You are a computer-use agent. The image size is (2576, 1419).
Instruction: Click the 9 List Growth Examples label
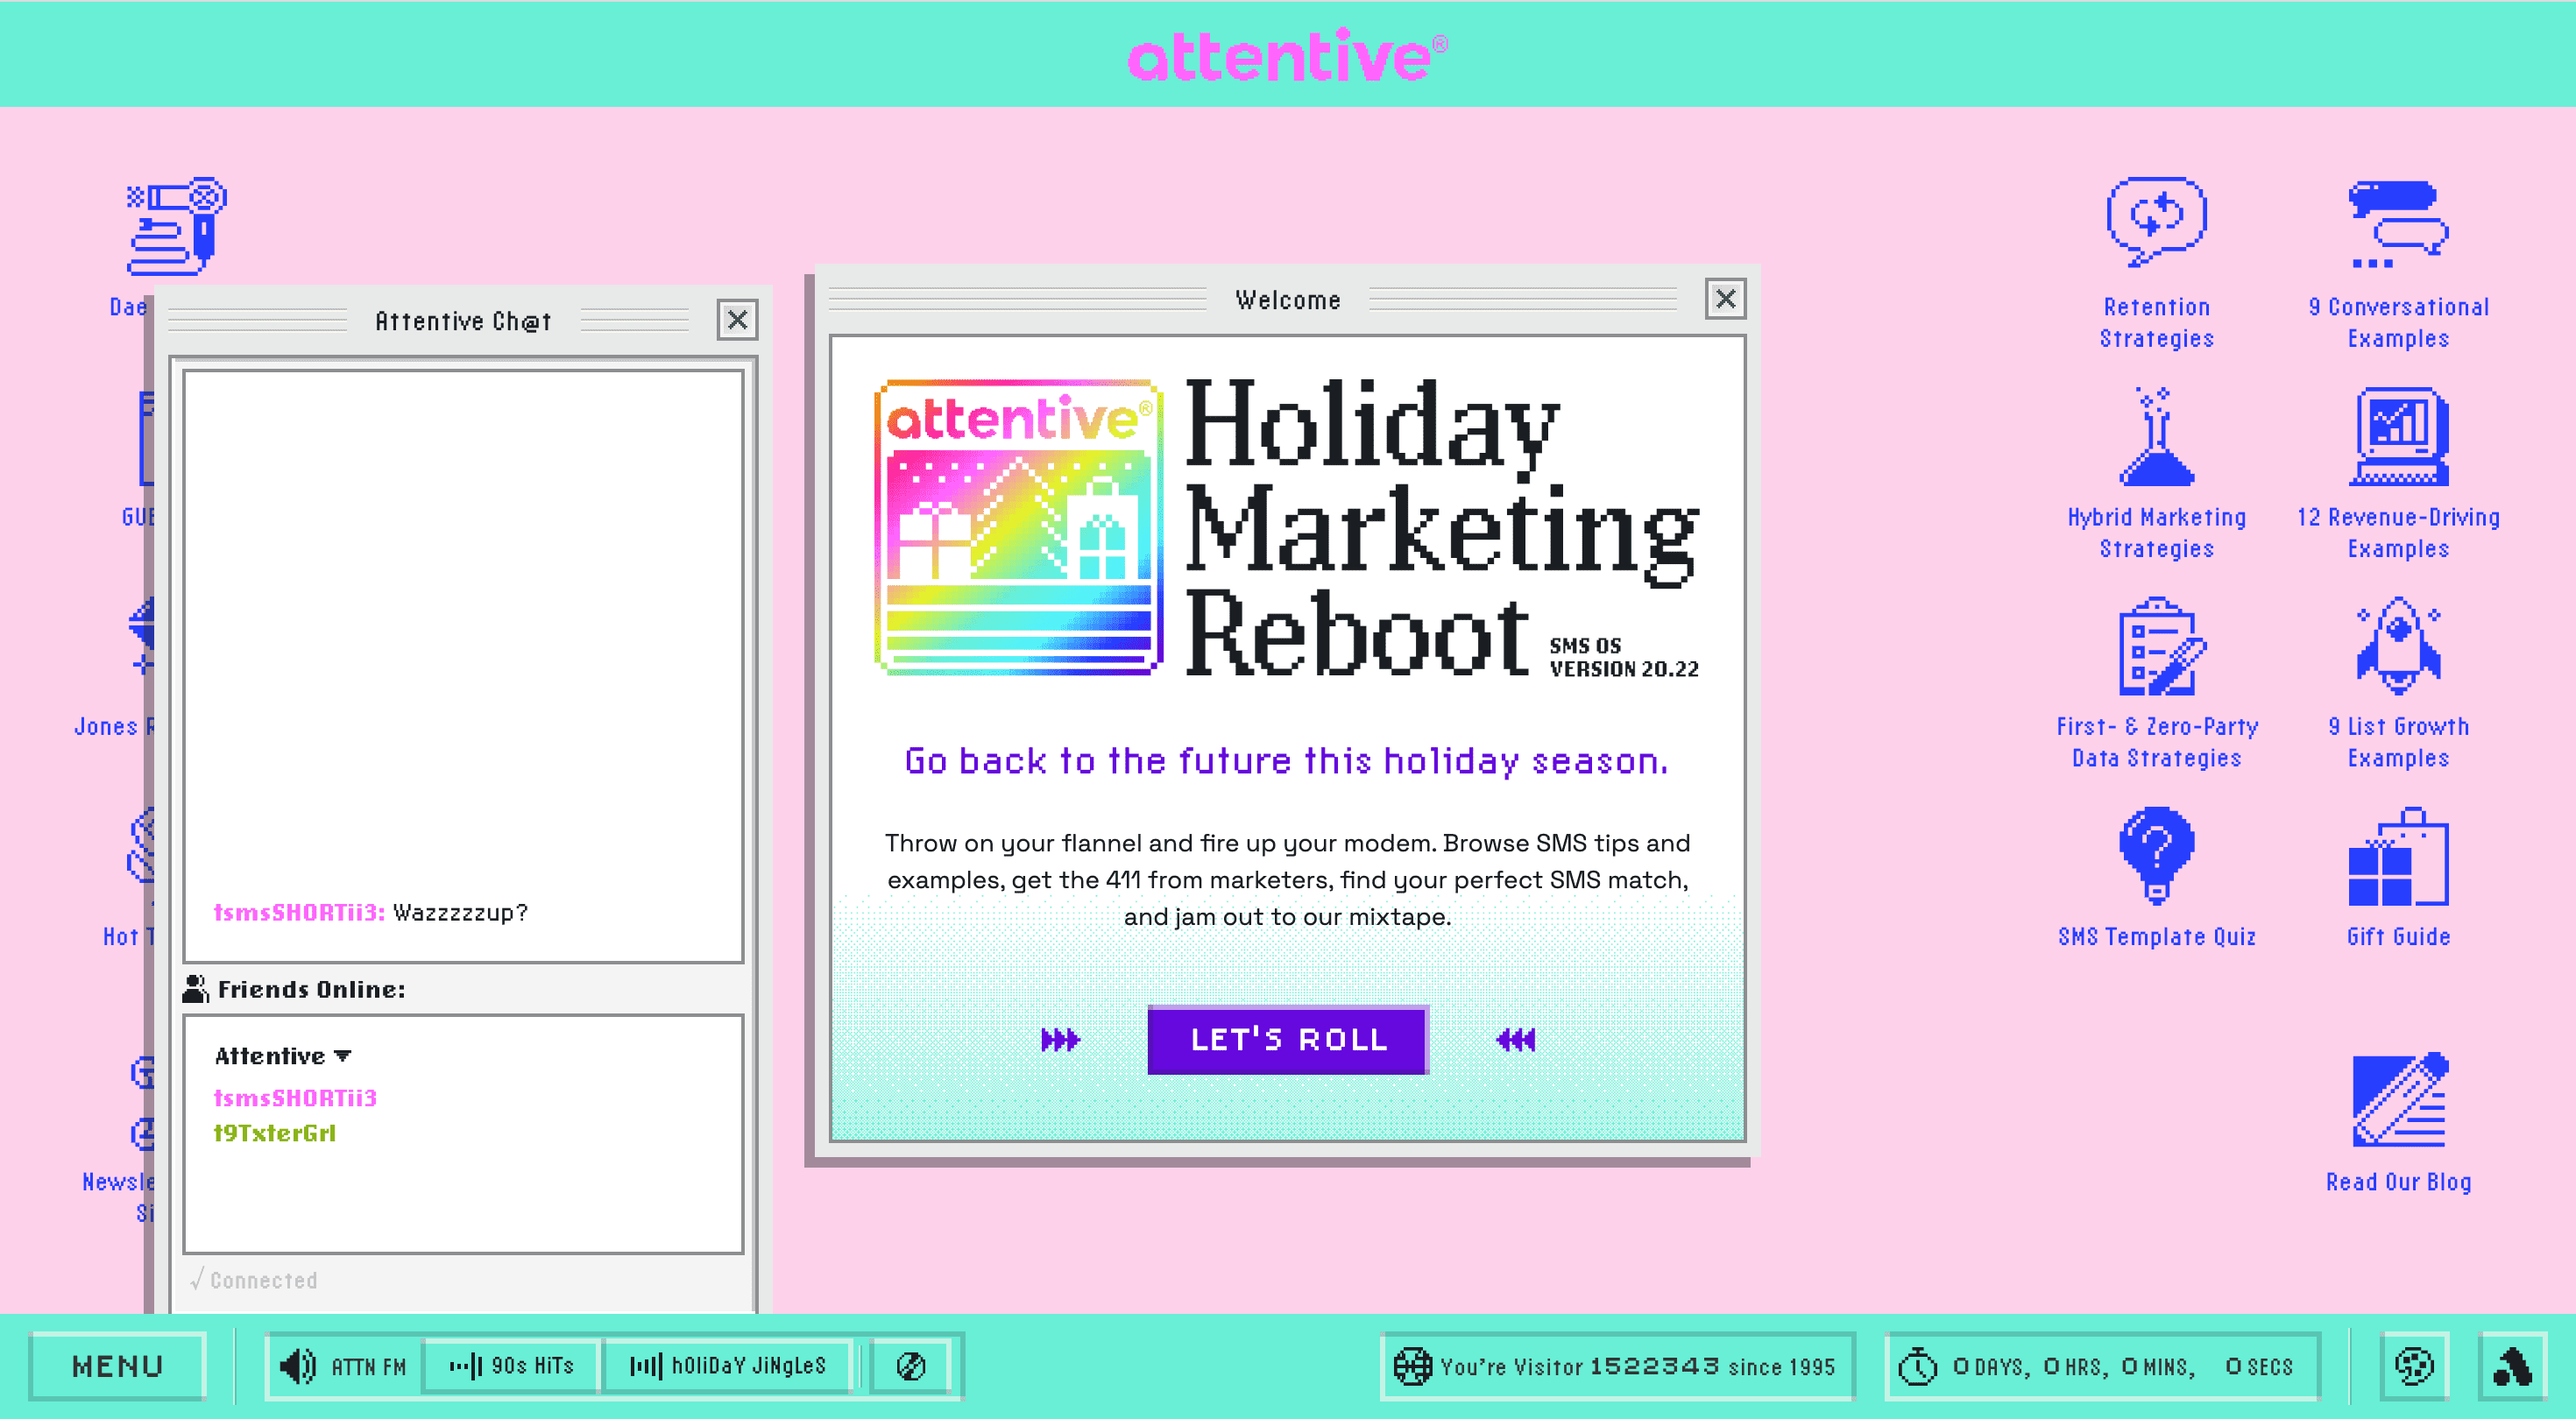pyautogui.click(x=2398, y=742)
